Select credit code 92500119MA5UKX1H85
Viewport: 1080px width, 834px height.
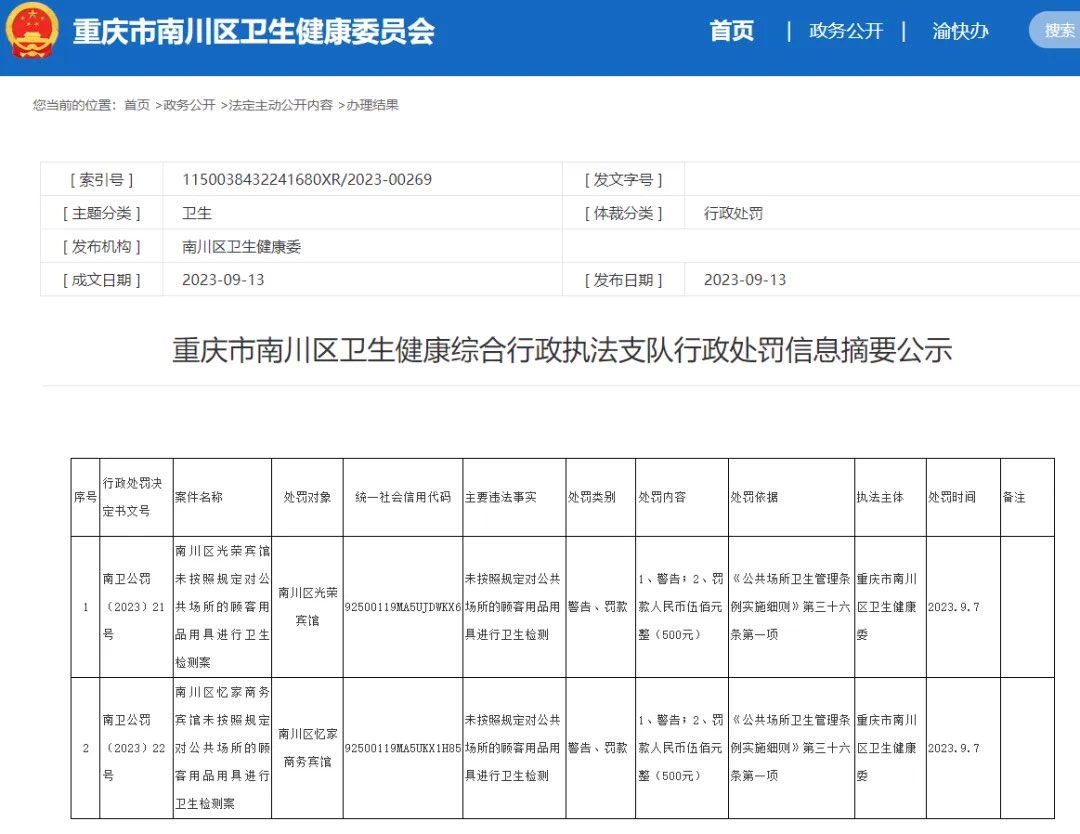click(403, 748)
